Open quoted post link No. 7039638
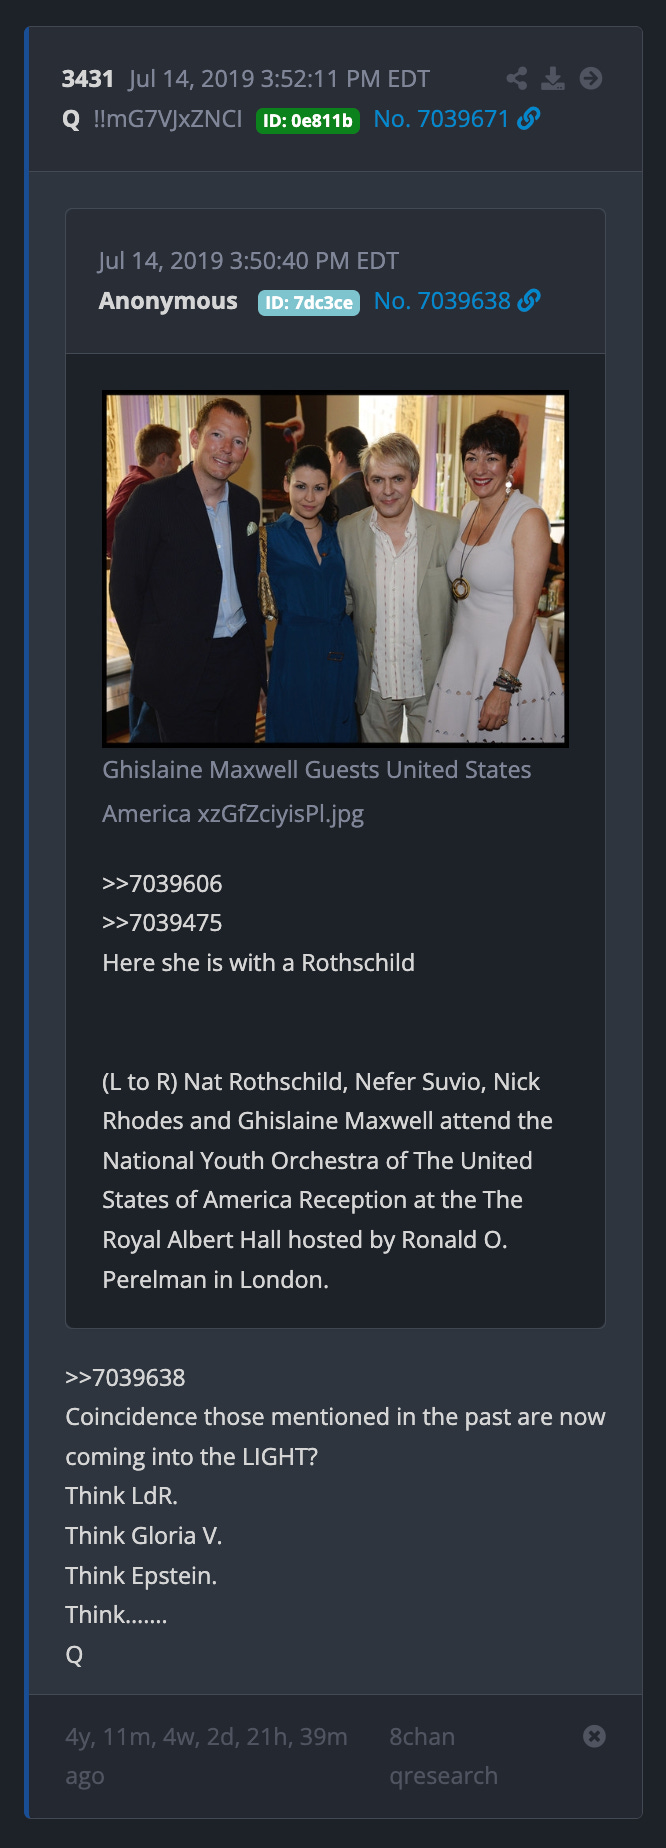This screenshot has width=666, height=1848. click(x=442, y=301)
